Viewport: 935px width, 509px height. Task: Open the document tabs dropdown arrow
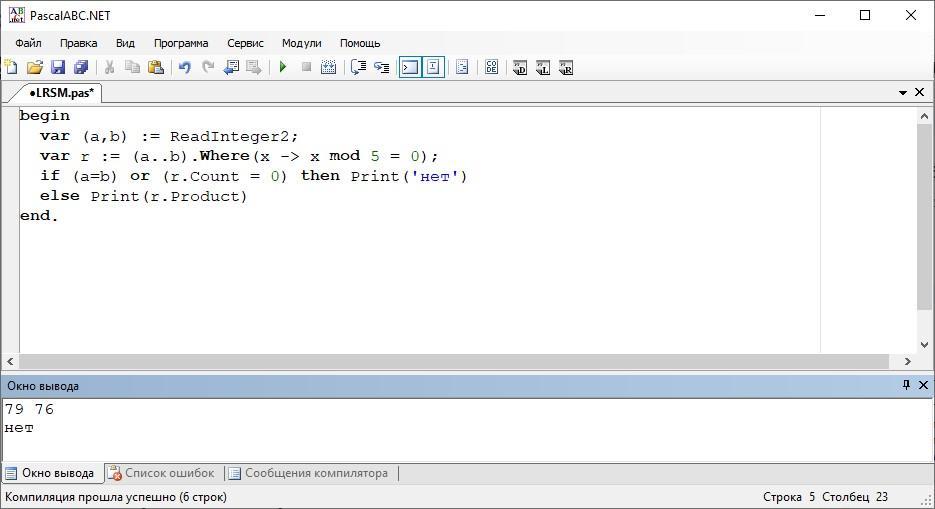[903, 92]
